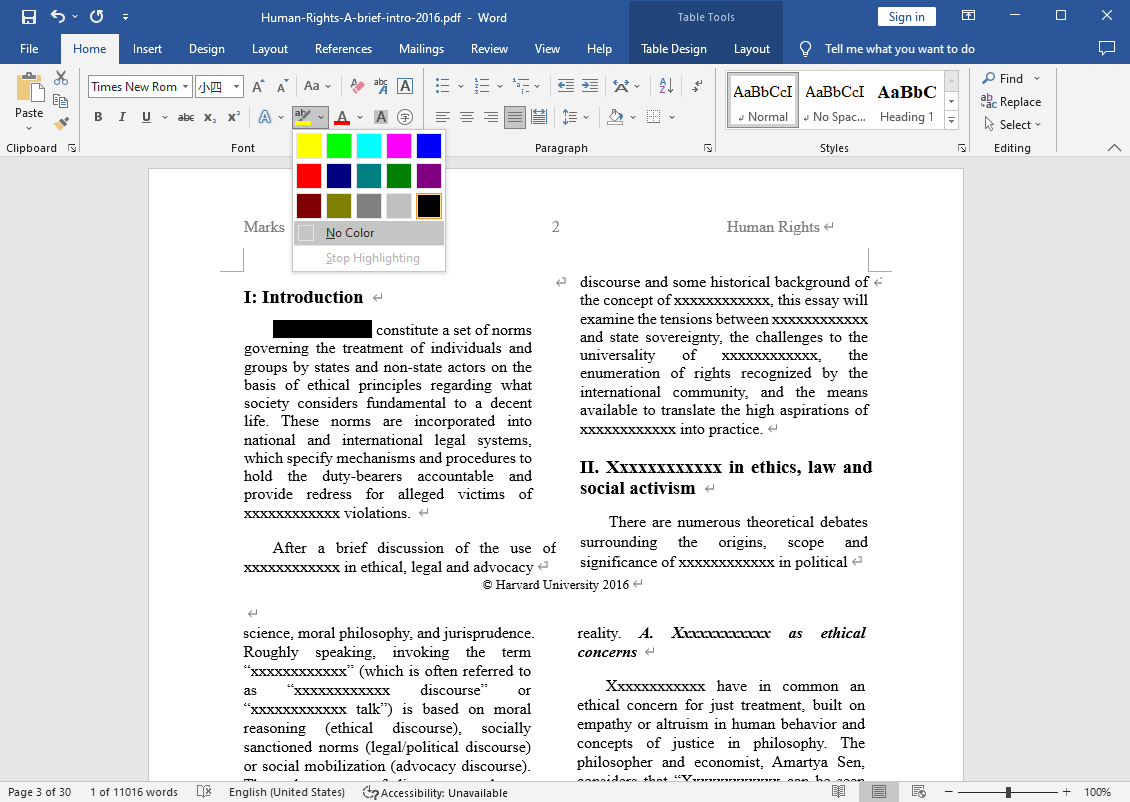Open the File menu
The height and width of the screenshot is (802, 1130).
tap(30, 49)
